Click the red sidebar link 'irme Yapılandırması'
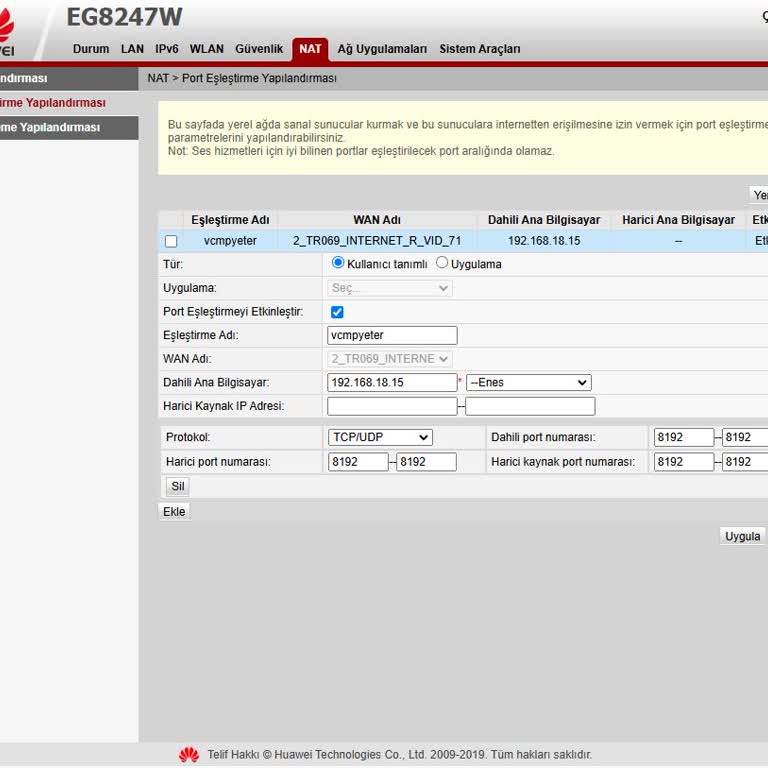 [x=53, y=103]
